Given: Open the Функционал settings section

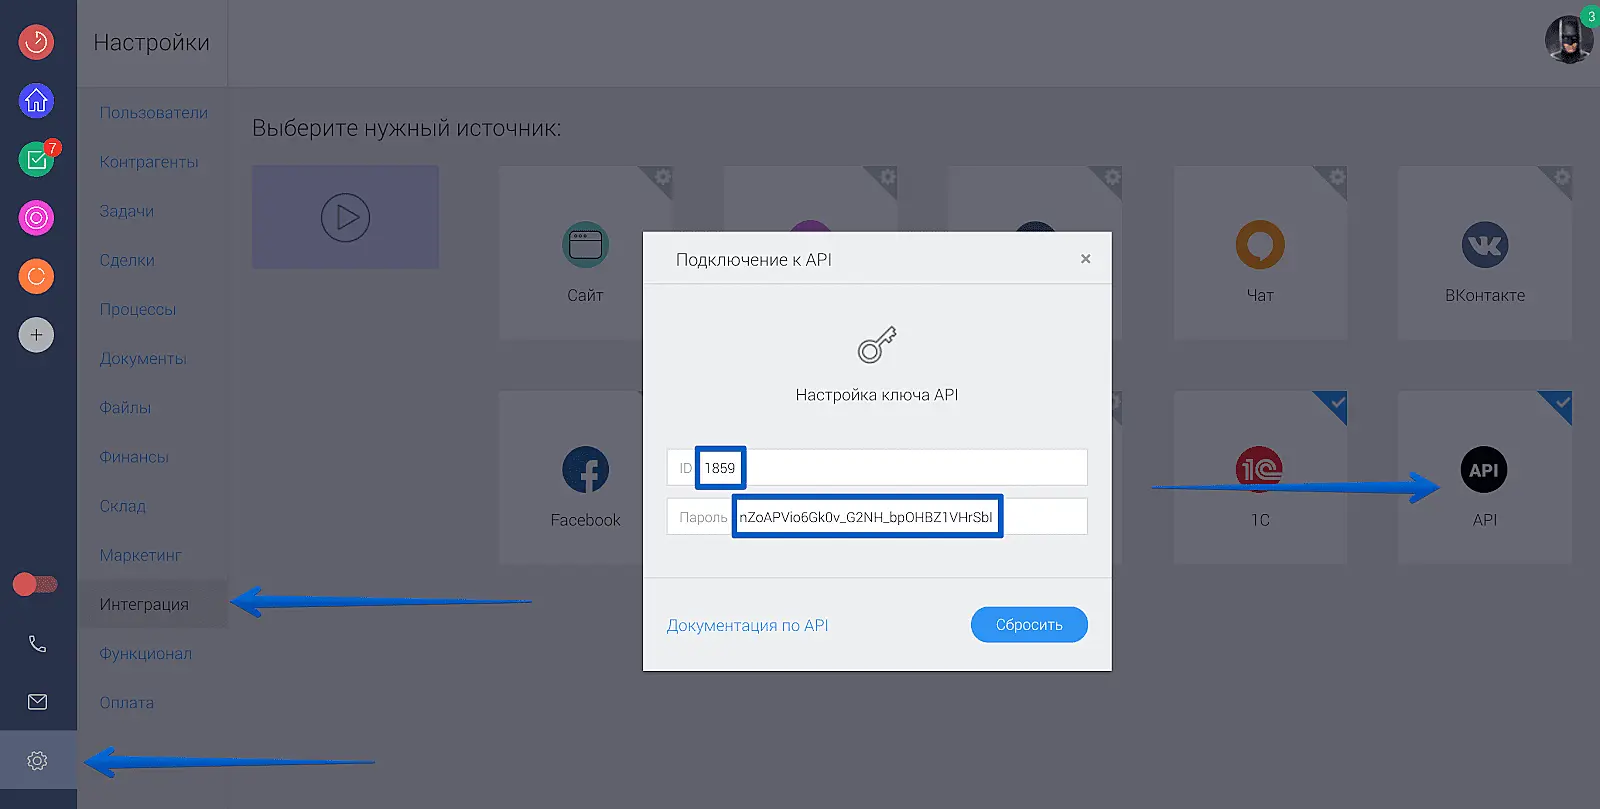Looking at the screenshot, I should [x=146, y=653].
